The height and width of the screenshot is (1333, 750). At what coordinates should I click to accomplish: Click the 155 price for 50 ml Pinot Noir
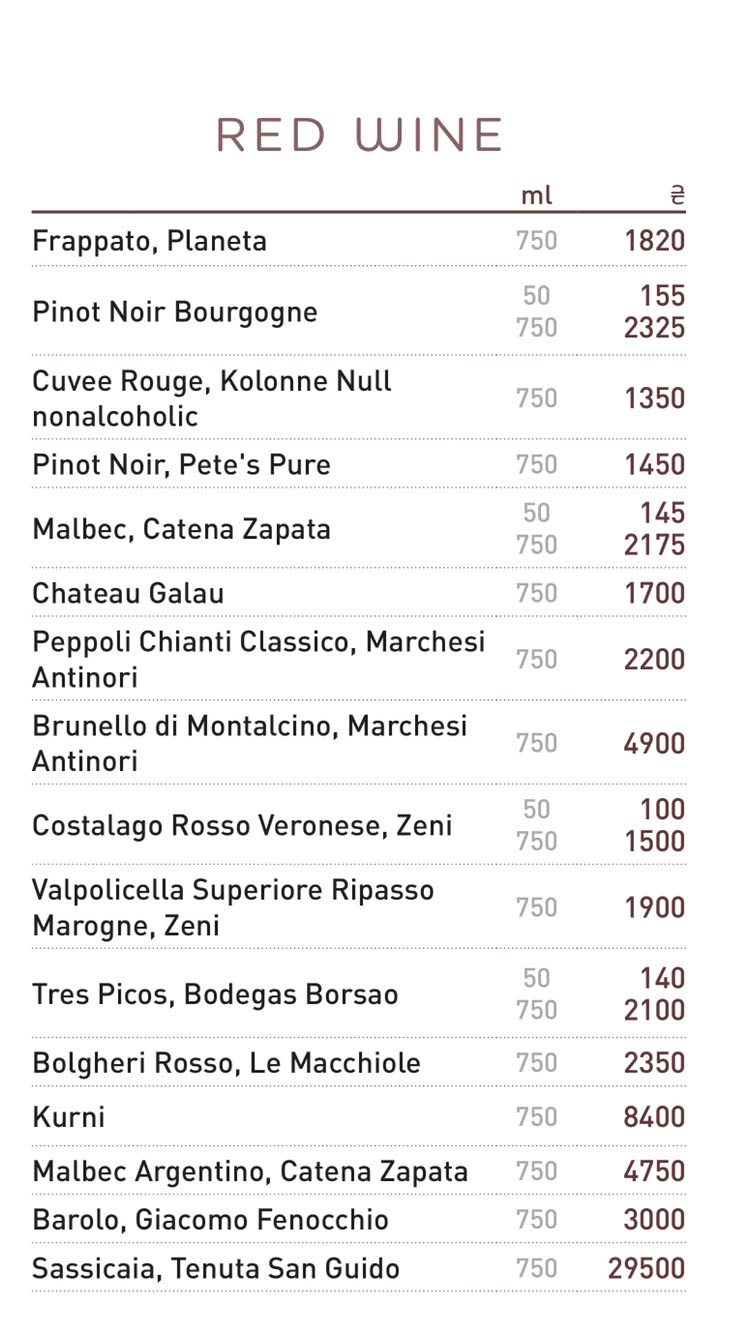pos(663,295)
